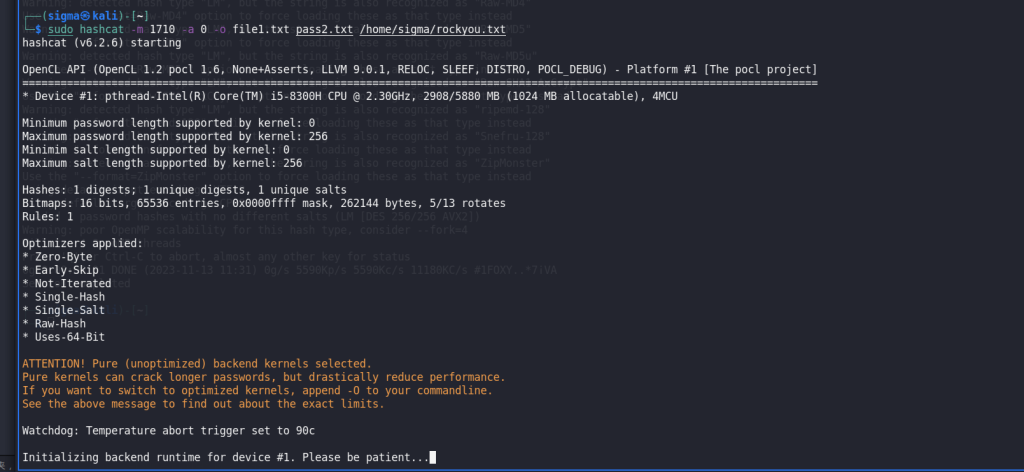Click the terminal cursor block after 'Please be patient...'

pos(432,458)
